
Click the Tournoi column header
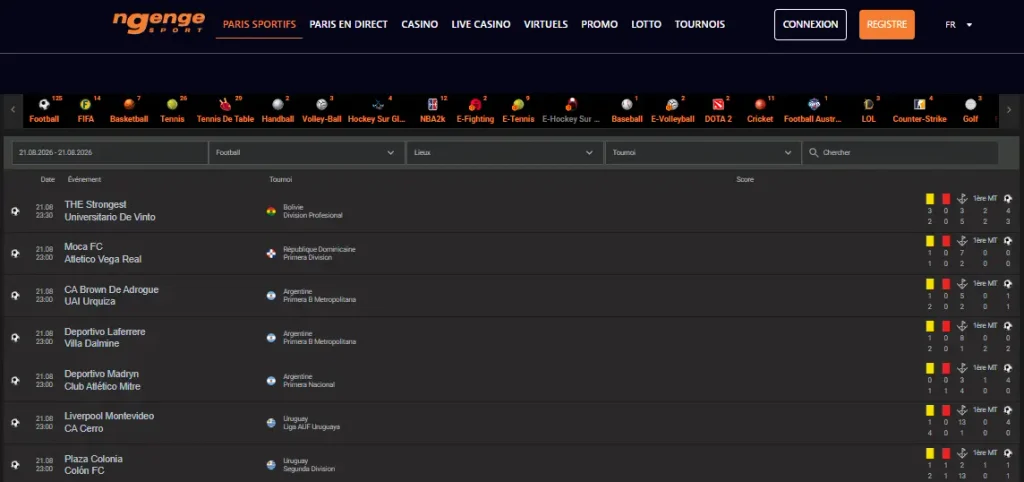(280, 179)
